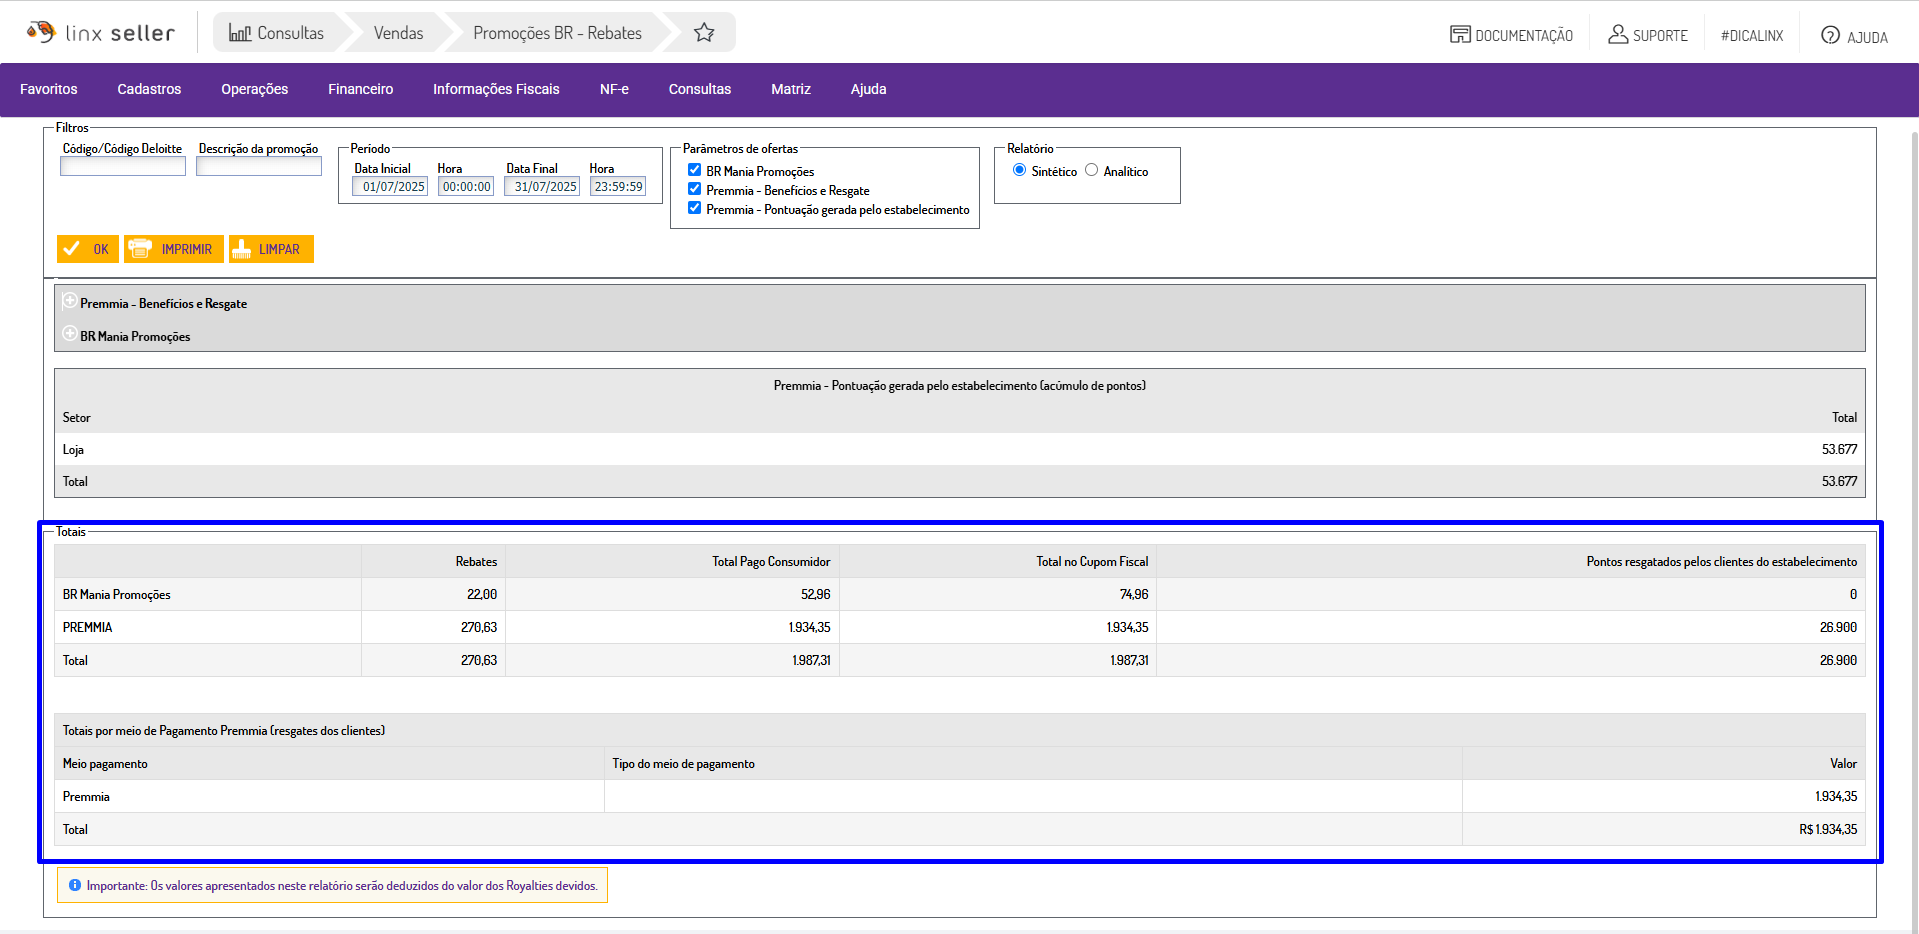This screenshot has width=1919, height=934.
Task: Click the Data Inicial date field
Action: coord(392,187)
